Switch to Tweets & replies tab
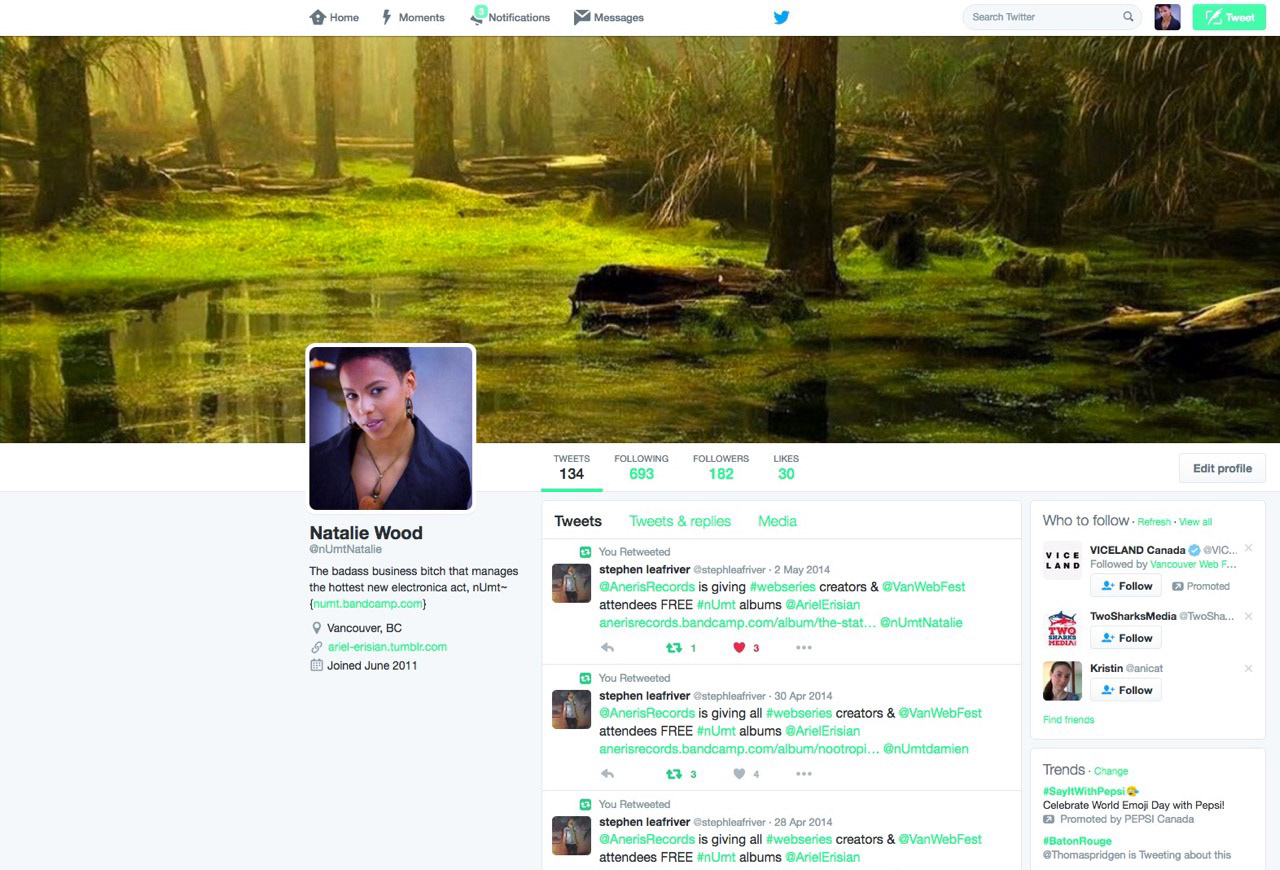Screen dimensions: 1280x870 [680, 521]
